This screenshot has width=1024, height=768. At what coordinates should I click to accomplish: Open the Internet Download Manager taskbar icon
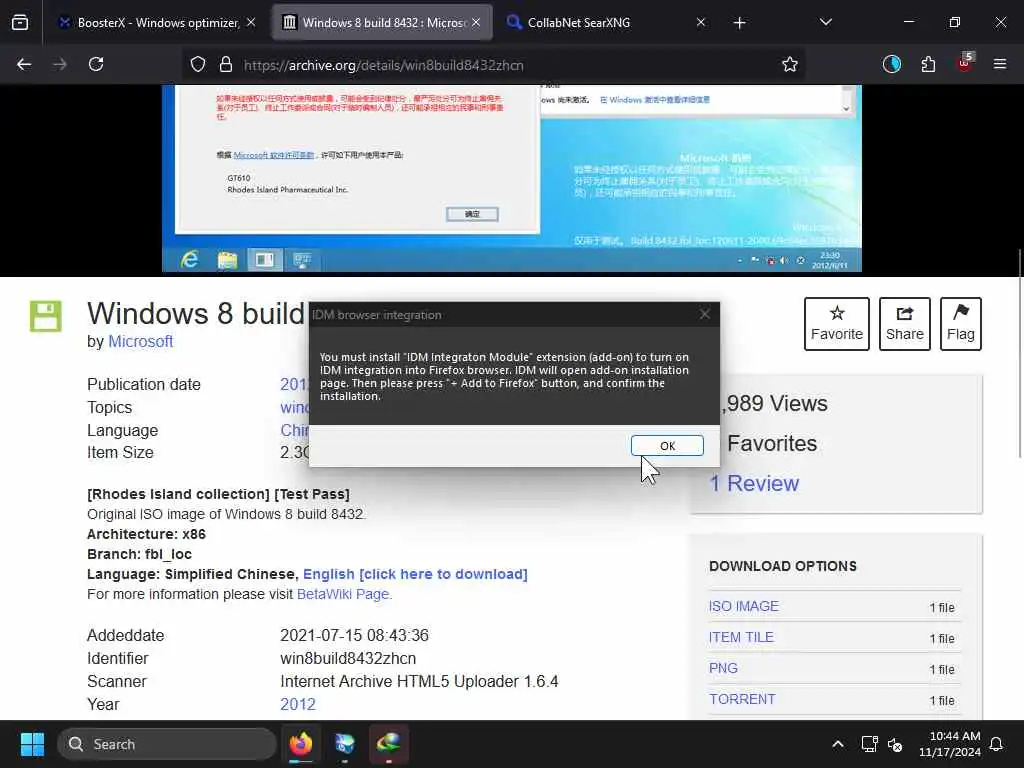point(389,744)
